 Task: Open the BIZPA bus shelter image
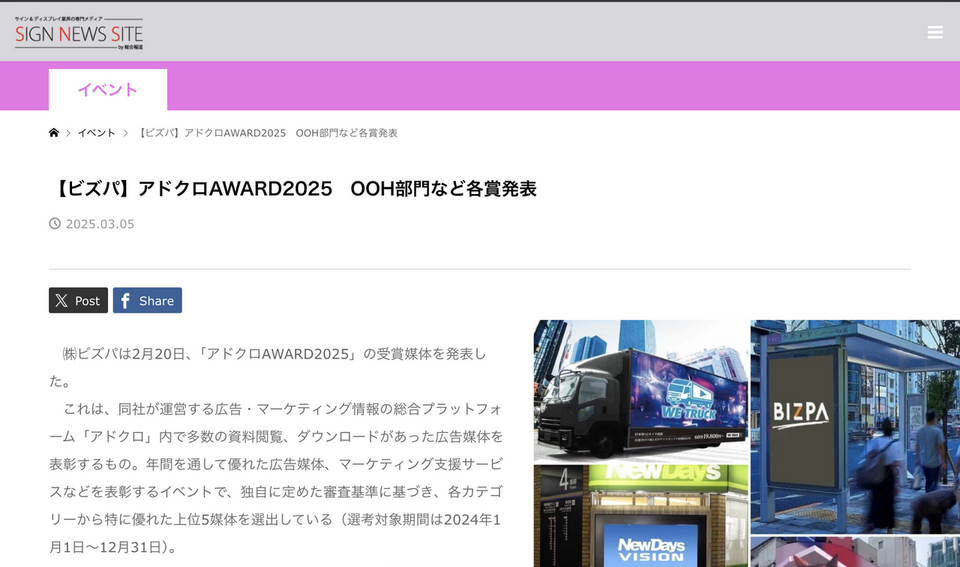pyautogui.click(x=855, y=427)
